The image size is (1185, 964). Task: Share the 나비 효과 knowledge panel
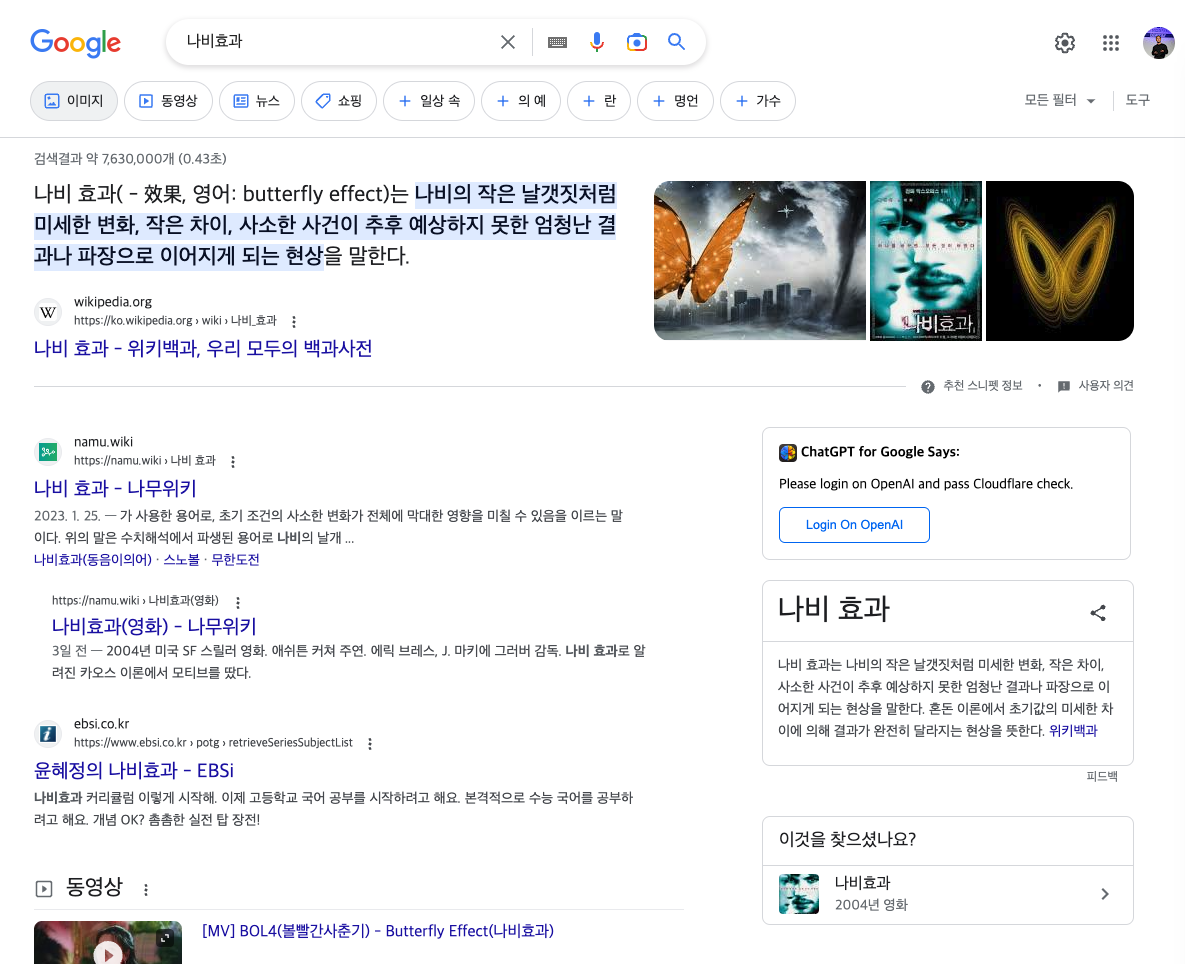click(x=1098, y=613)
